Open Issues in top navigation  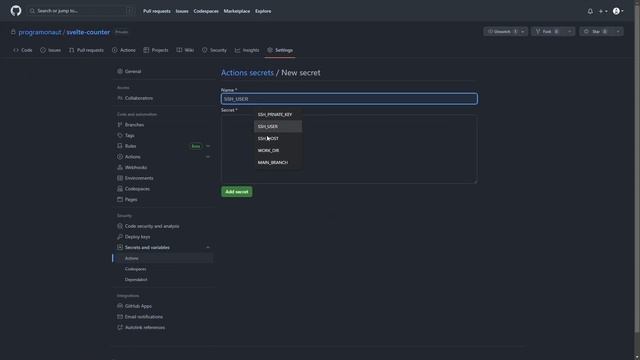182,11
